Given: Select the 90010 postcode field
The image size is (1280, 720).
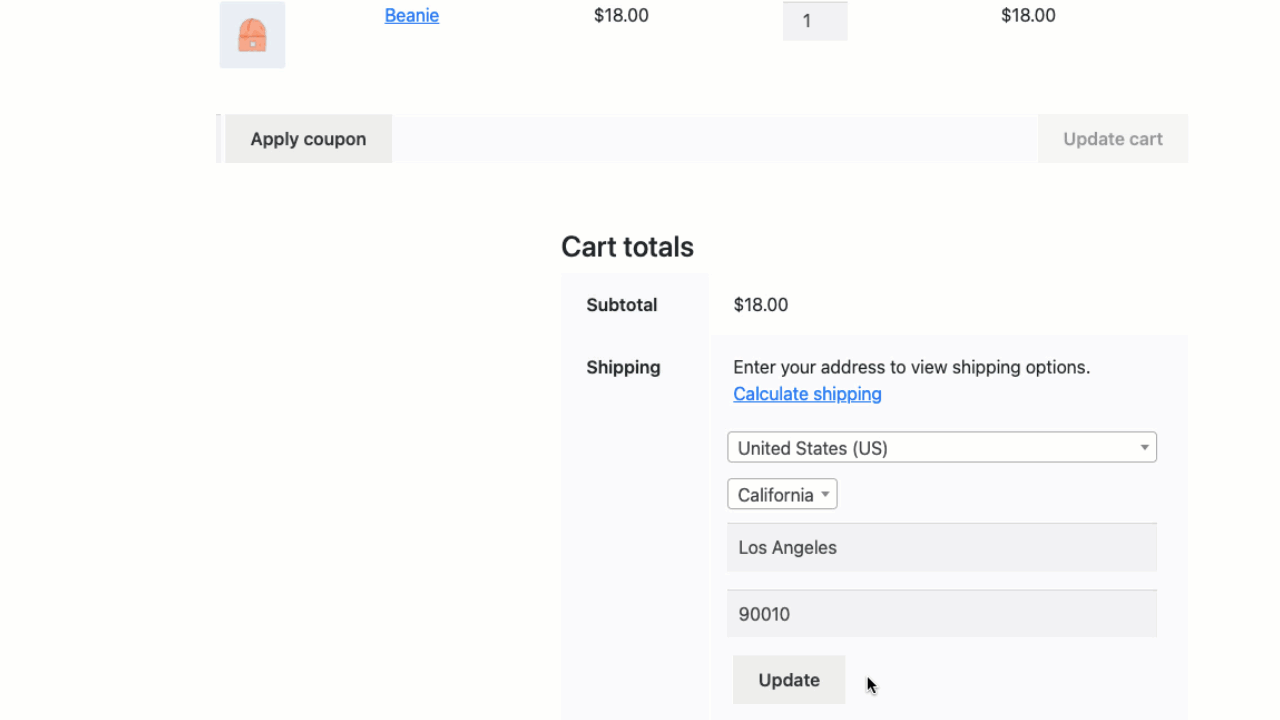Looking at the screenshot, I should [x=942, y=613].
